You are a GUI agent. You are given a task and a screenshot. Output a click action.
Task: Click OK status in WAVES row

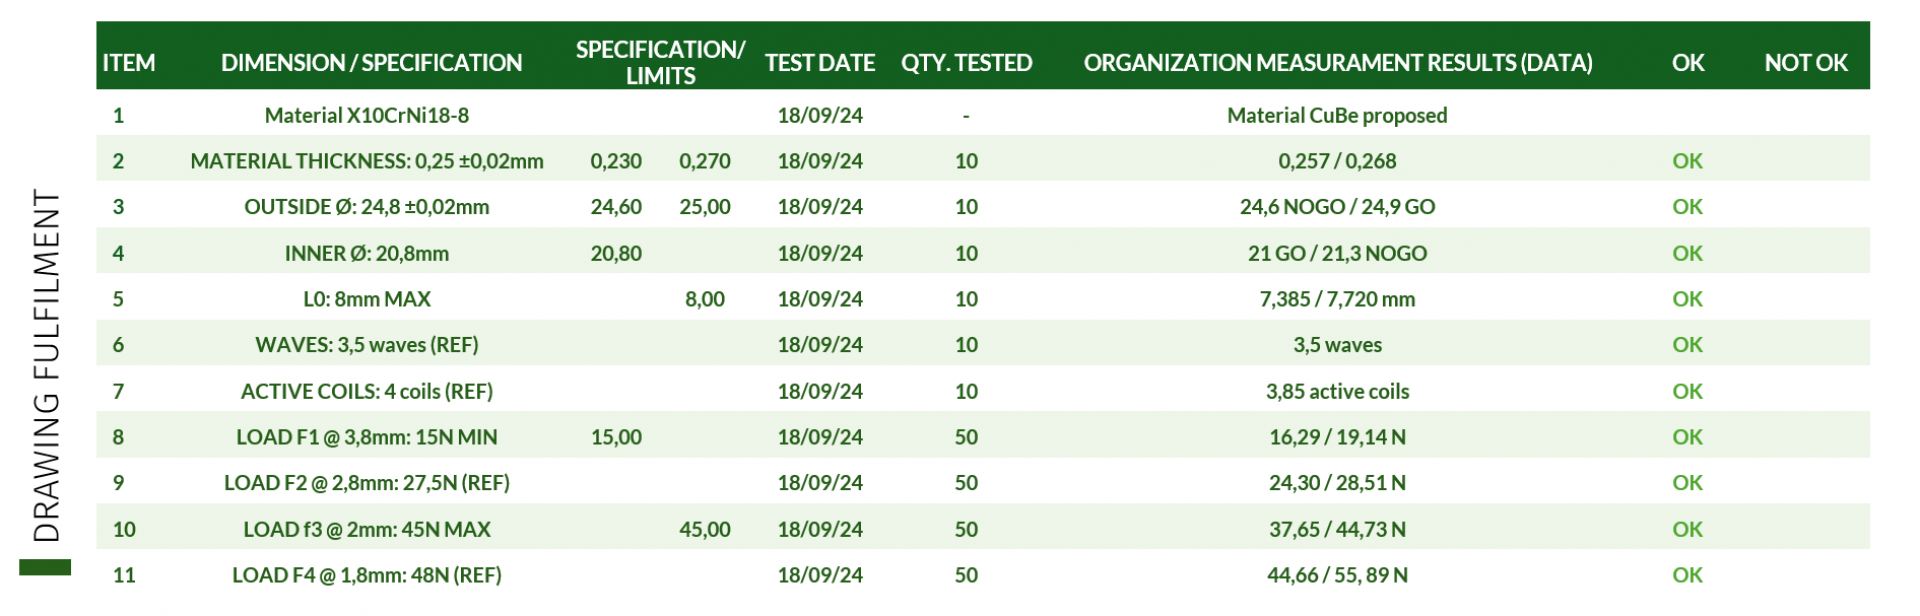coord(1688,345)
